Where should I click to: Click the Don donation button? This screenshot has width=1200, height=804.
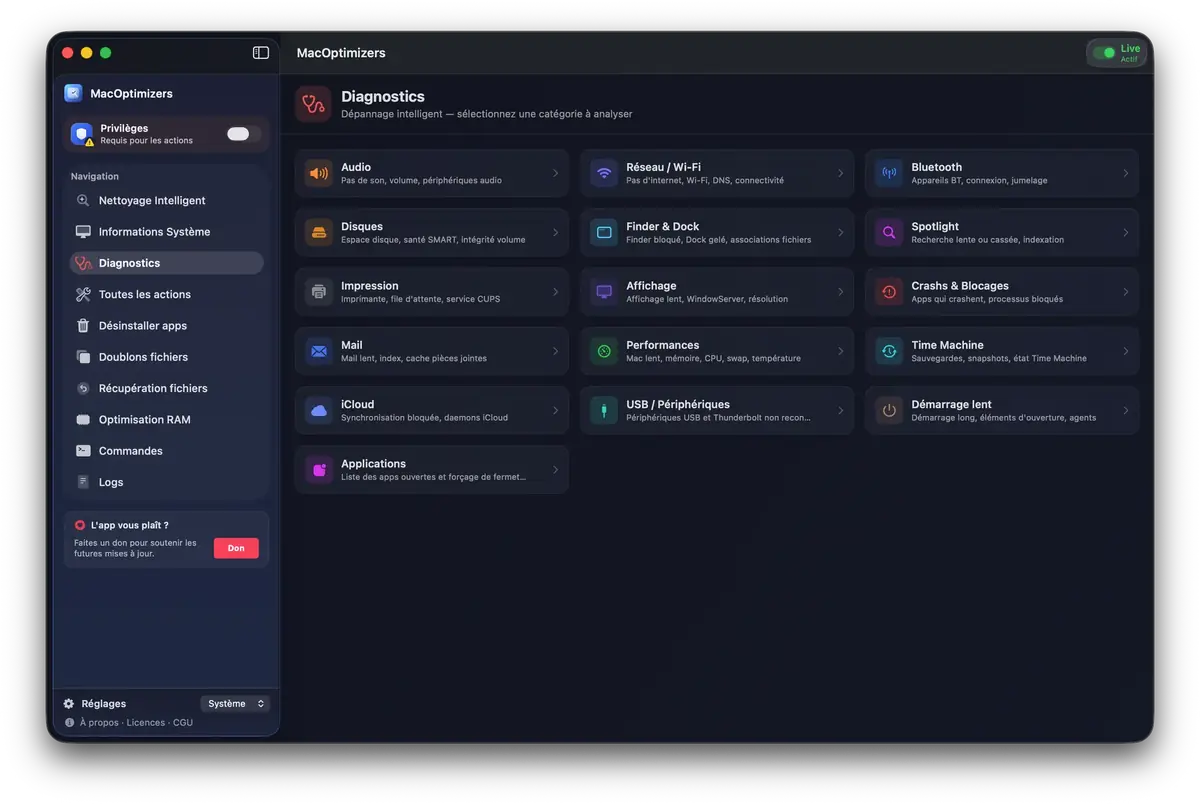point(236,548)
